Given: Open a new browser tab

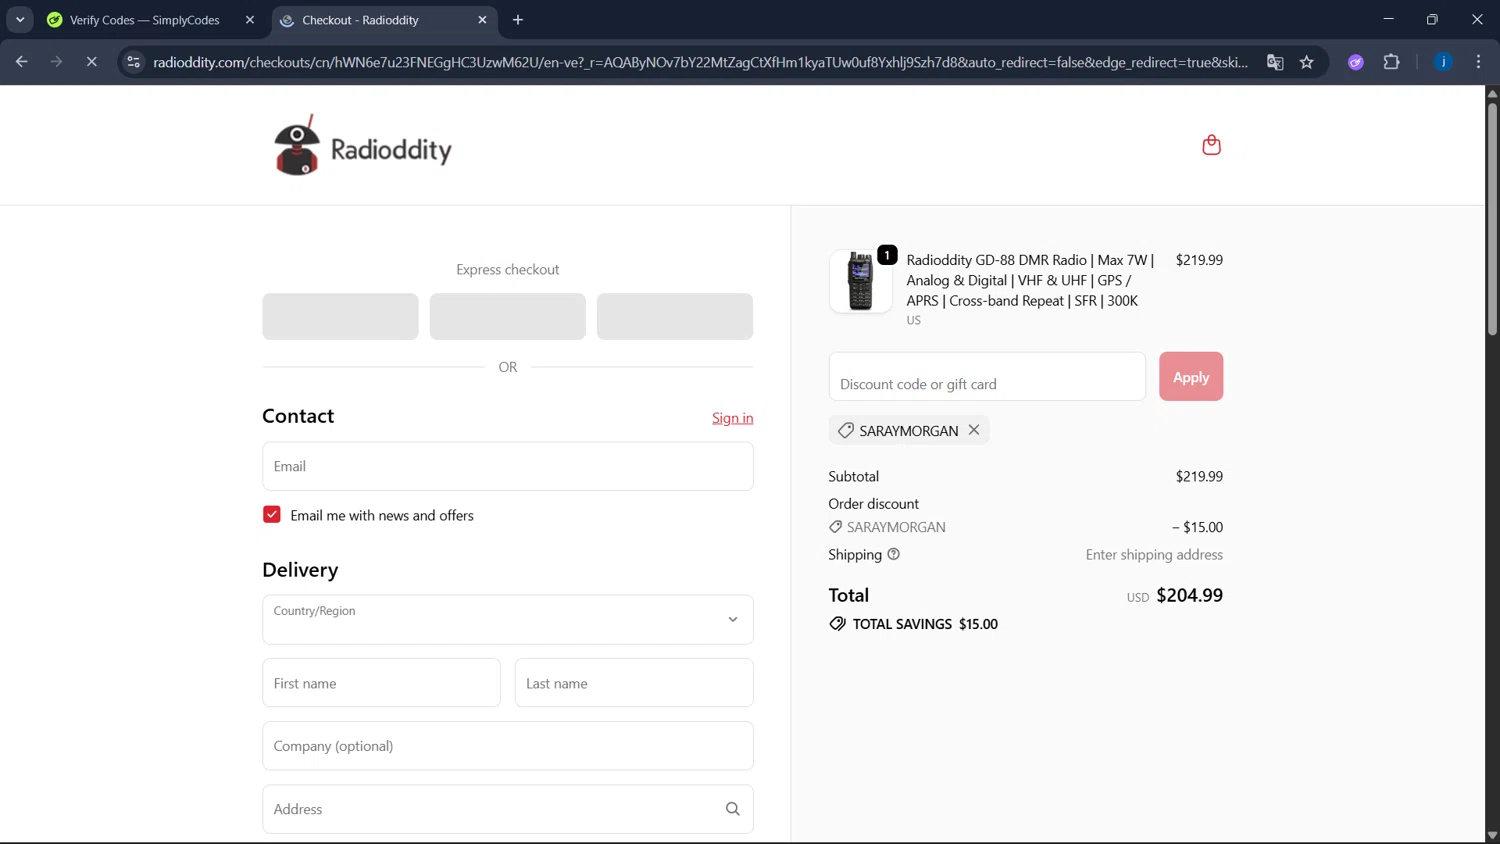Looking at the screenshot, I should [518, 20].
